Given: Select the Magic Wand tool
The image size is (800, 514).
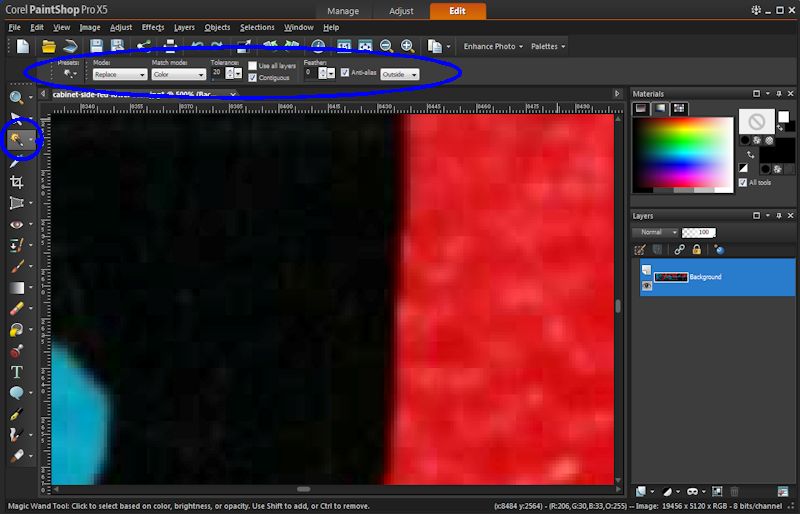Looking at the screenshot, I should (x=17, y=140).
